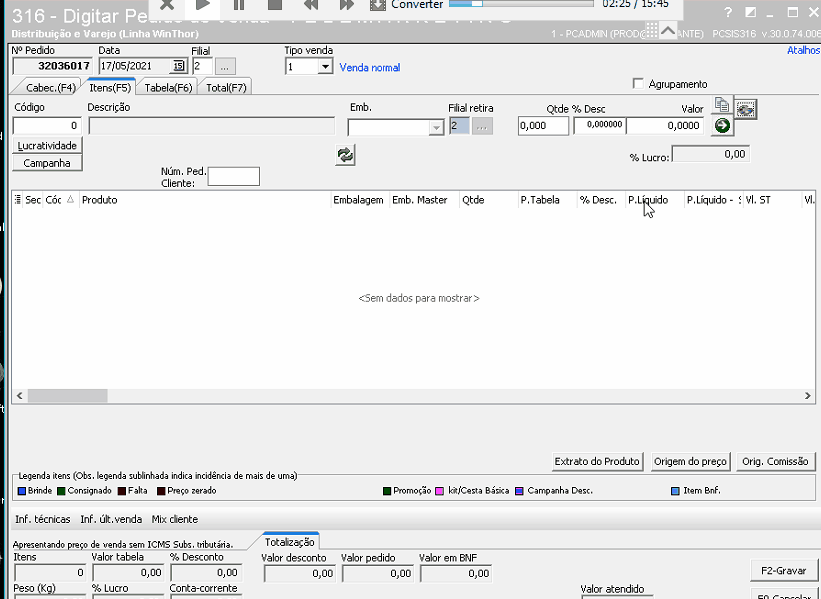Click the Converter download icon

click(378, 5)
